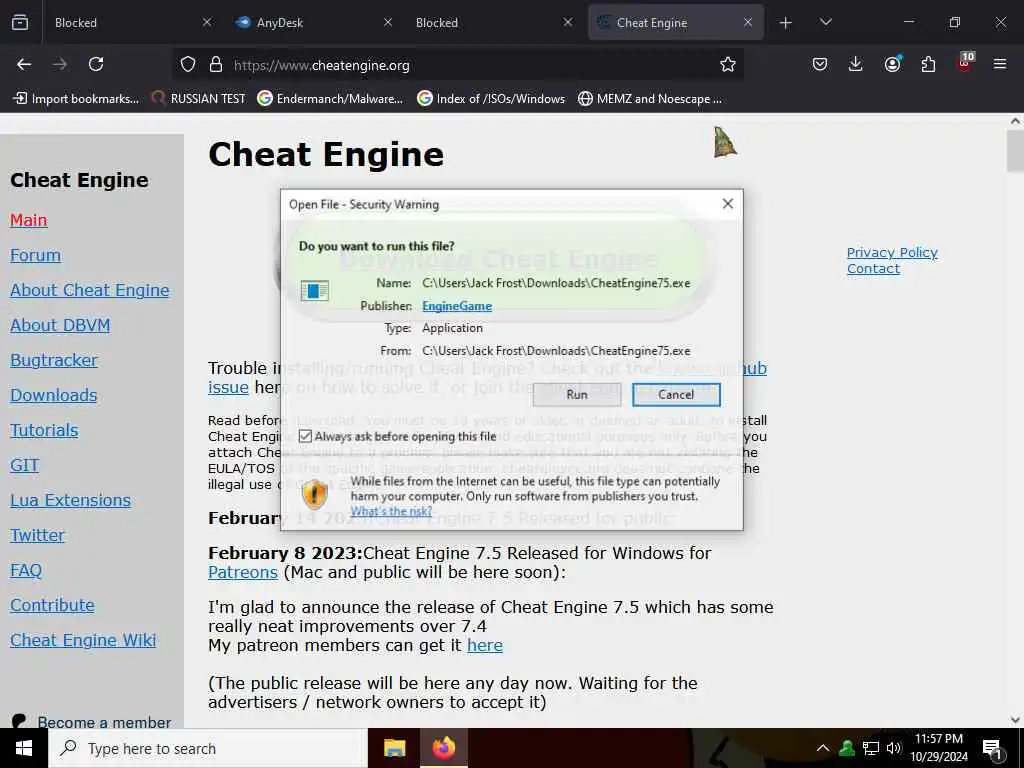Open the Endermanch/Malware bookmark
1024x768 pixels.
330,99
